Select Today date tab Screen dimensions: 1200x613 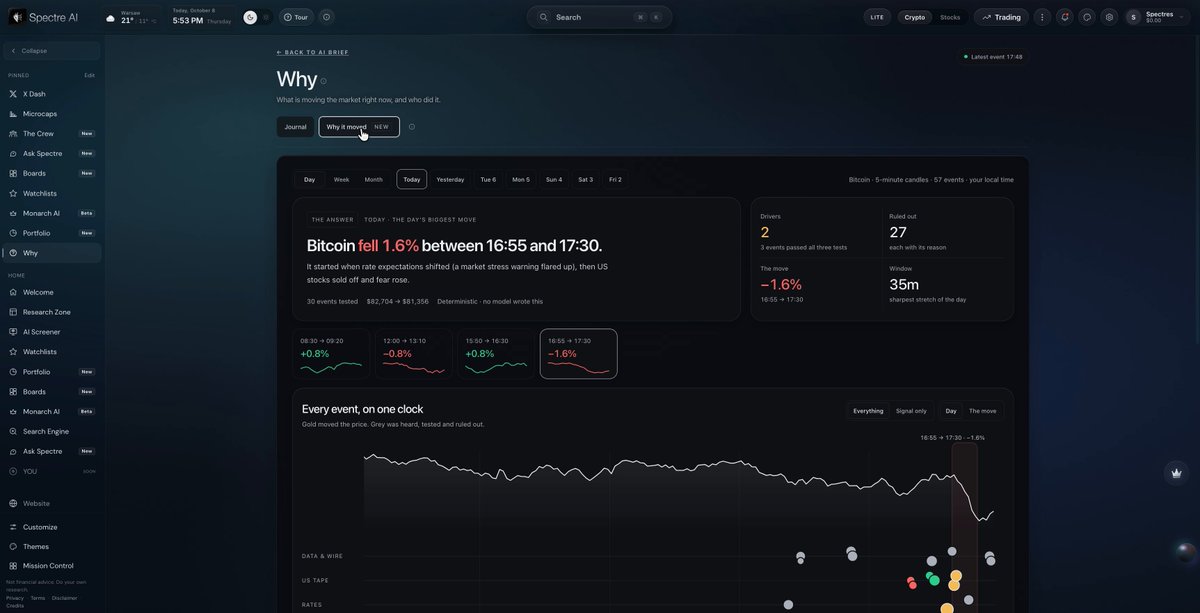[412, 179]
